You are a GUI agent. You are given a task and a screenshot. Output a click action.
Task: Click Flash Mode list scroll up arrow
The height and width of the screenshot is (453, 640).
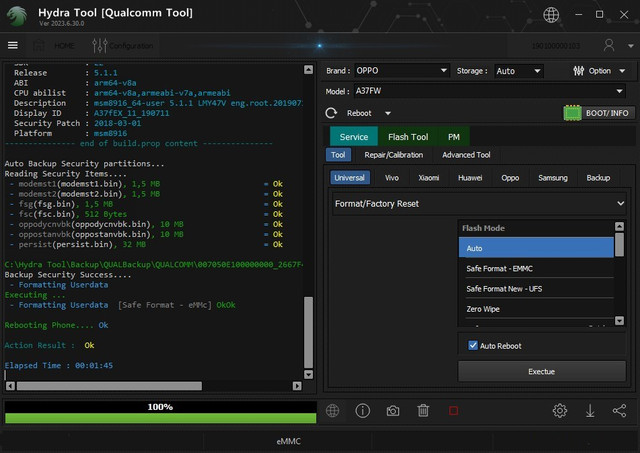(x=619, y=226)
